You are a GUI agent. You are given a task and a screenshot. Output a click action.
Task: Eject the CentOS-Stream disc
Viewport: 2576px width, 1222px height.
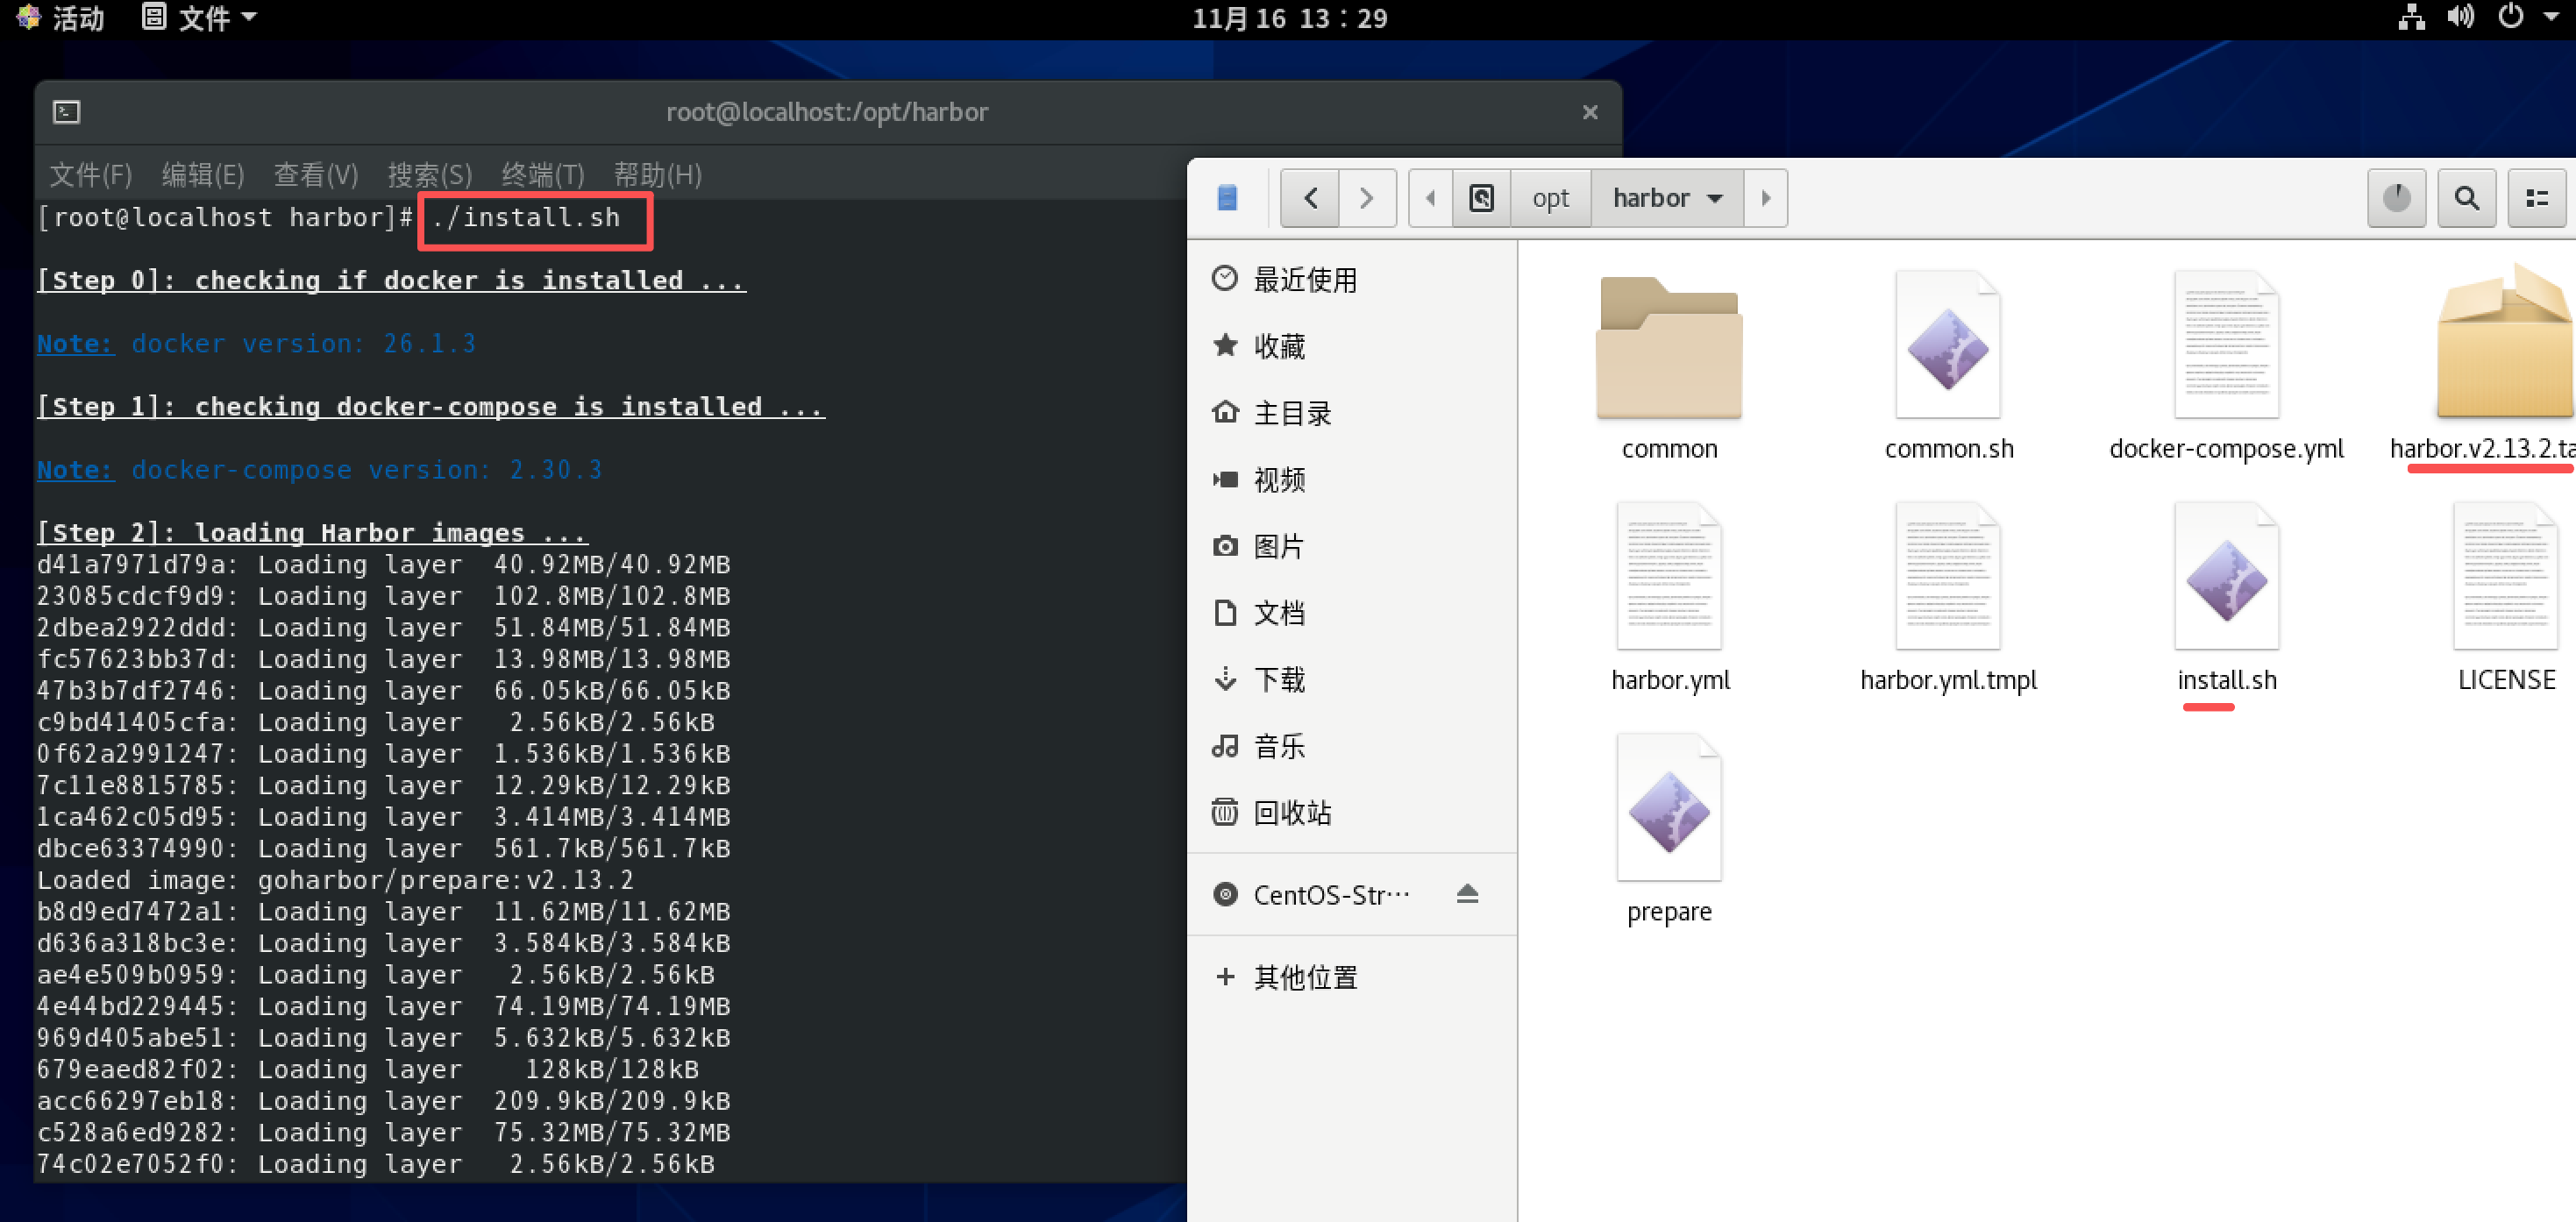[x=1466, y=894]
